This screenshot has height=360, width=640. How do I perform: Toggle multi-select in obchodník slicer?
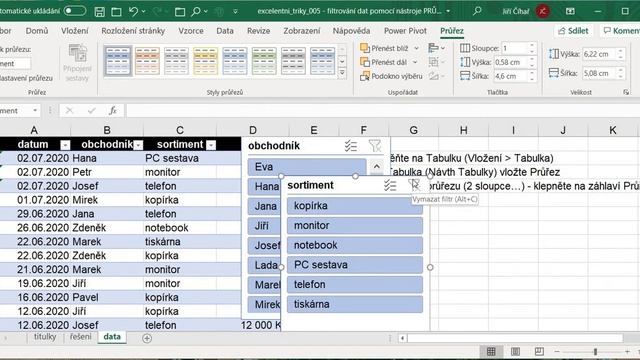coord(351,146)
